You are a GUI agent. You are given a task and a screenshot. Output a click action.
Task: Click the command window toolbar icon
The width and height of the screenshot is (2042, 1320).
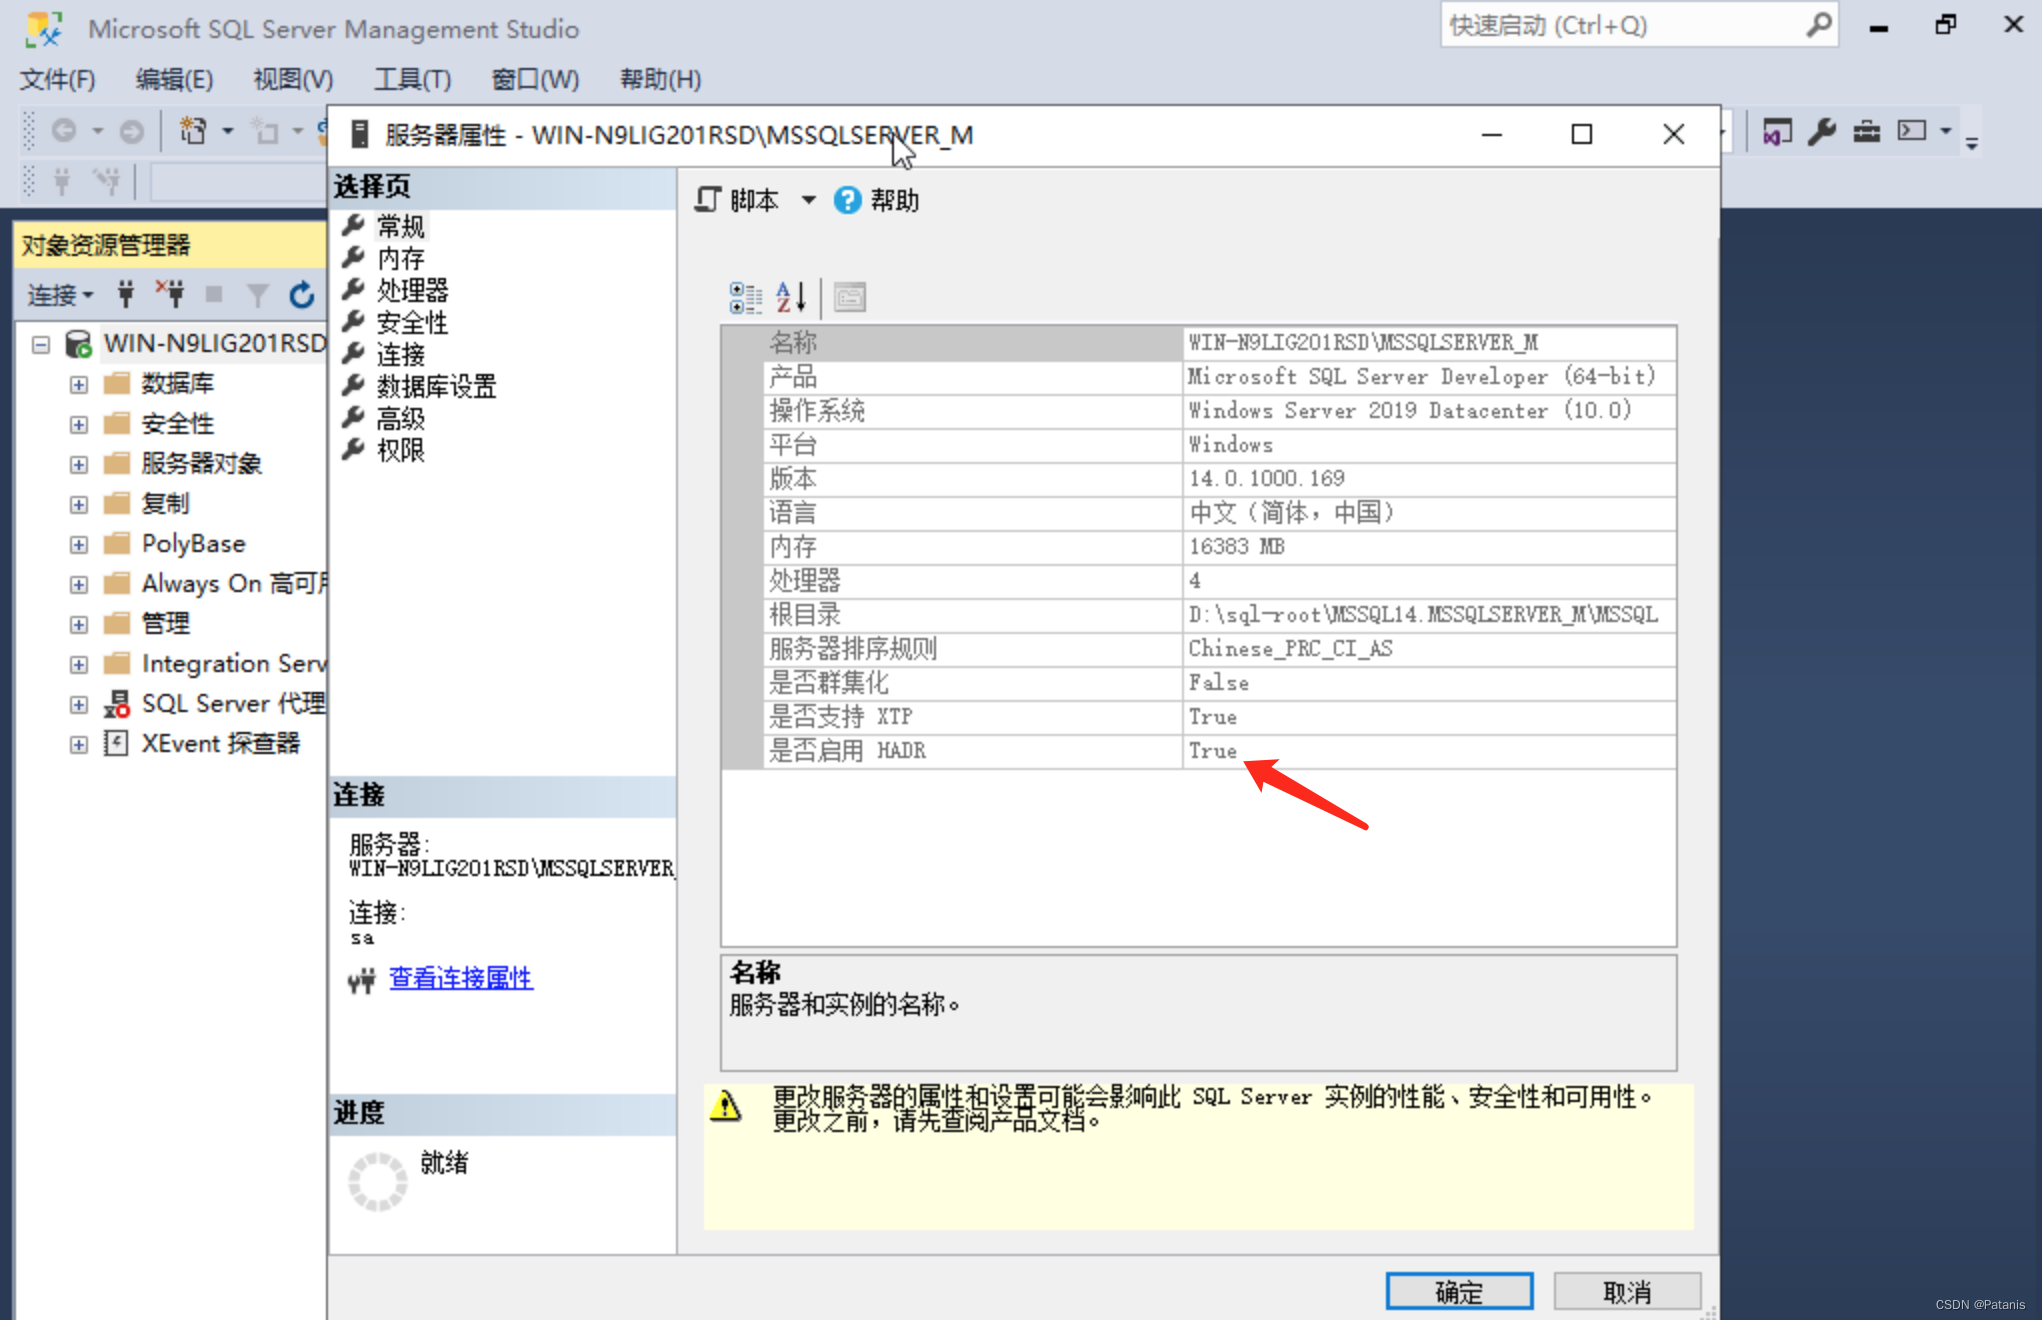[x=1912, y=131]
